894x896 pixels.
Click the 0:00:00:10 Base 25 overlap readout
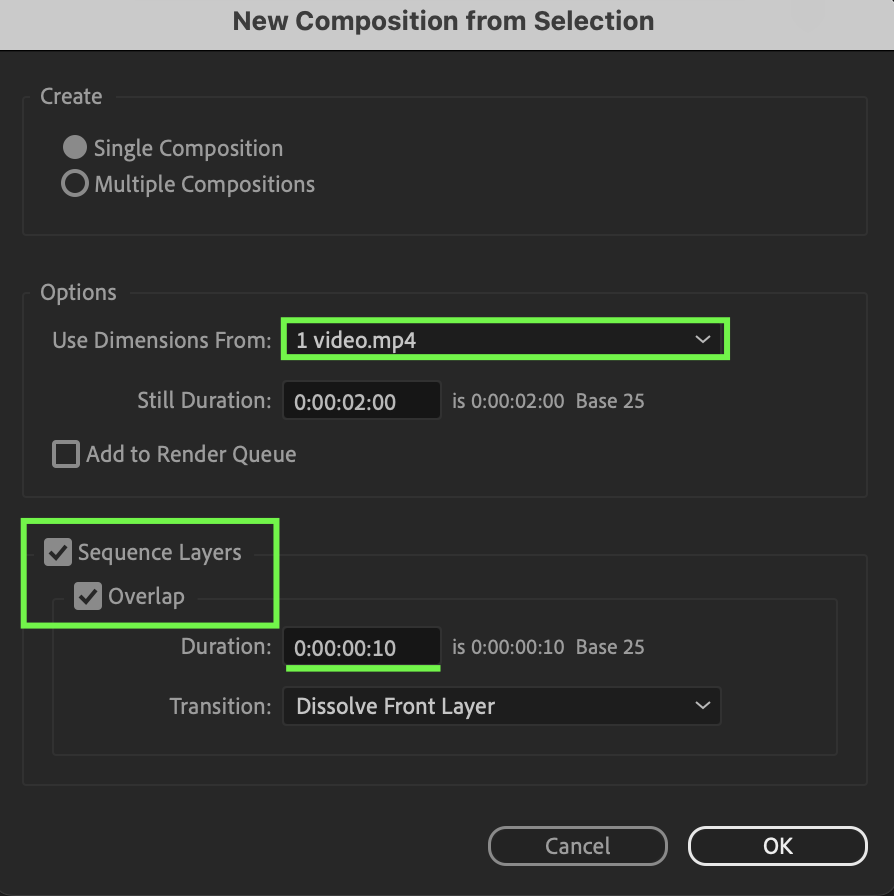tap(548, 648)
